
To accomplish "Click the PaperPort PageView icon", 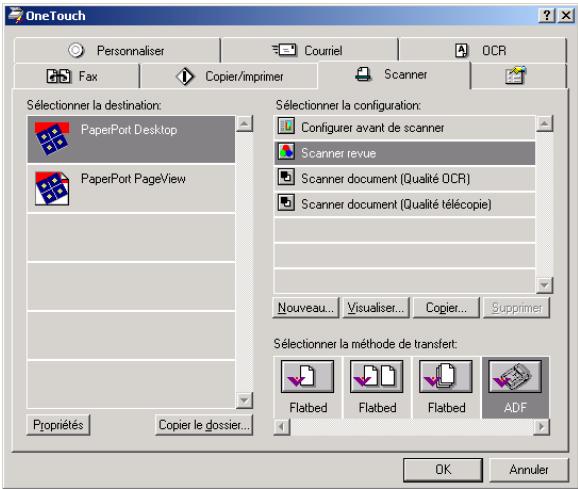I will [52, 188].
